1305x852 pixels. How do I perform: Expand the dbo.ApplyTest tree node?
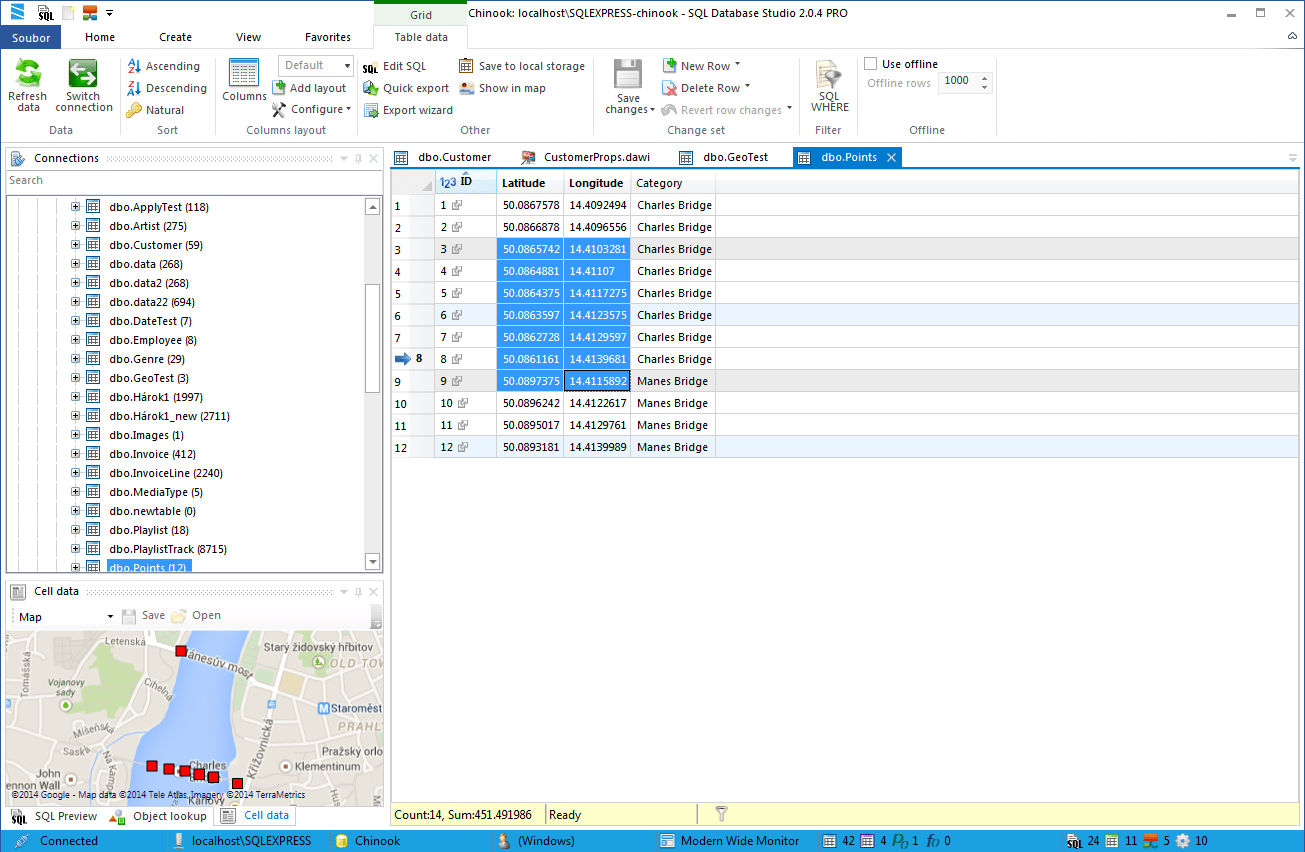[x=75, y=207]
